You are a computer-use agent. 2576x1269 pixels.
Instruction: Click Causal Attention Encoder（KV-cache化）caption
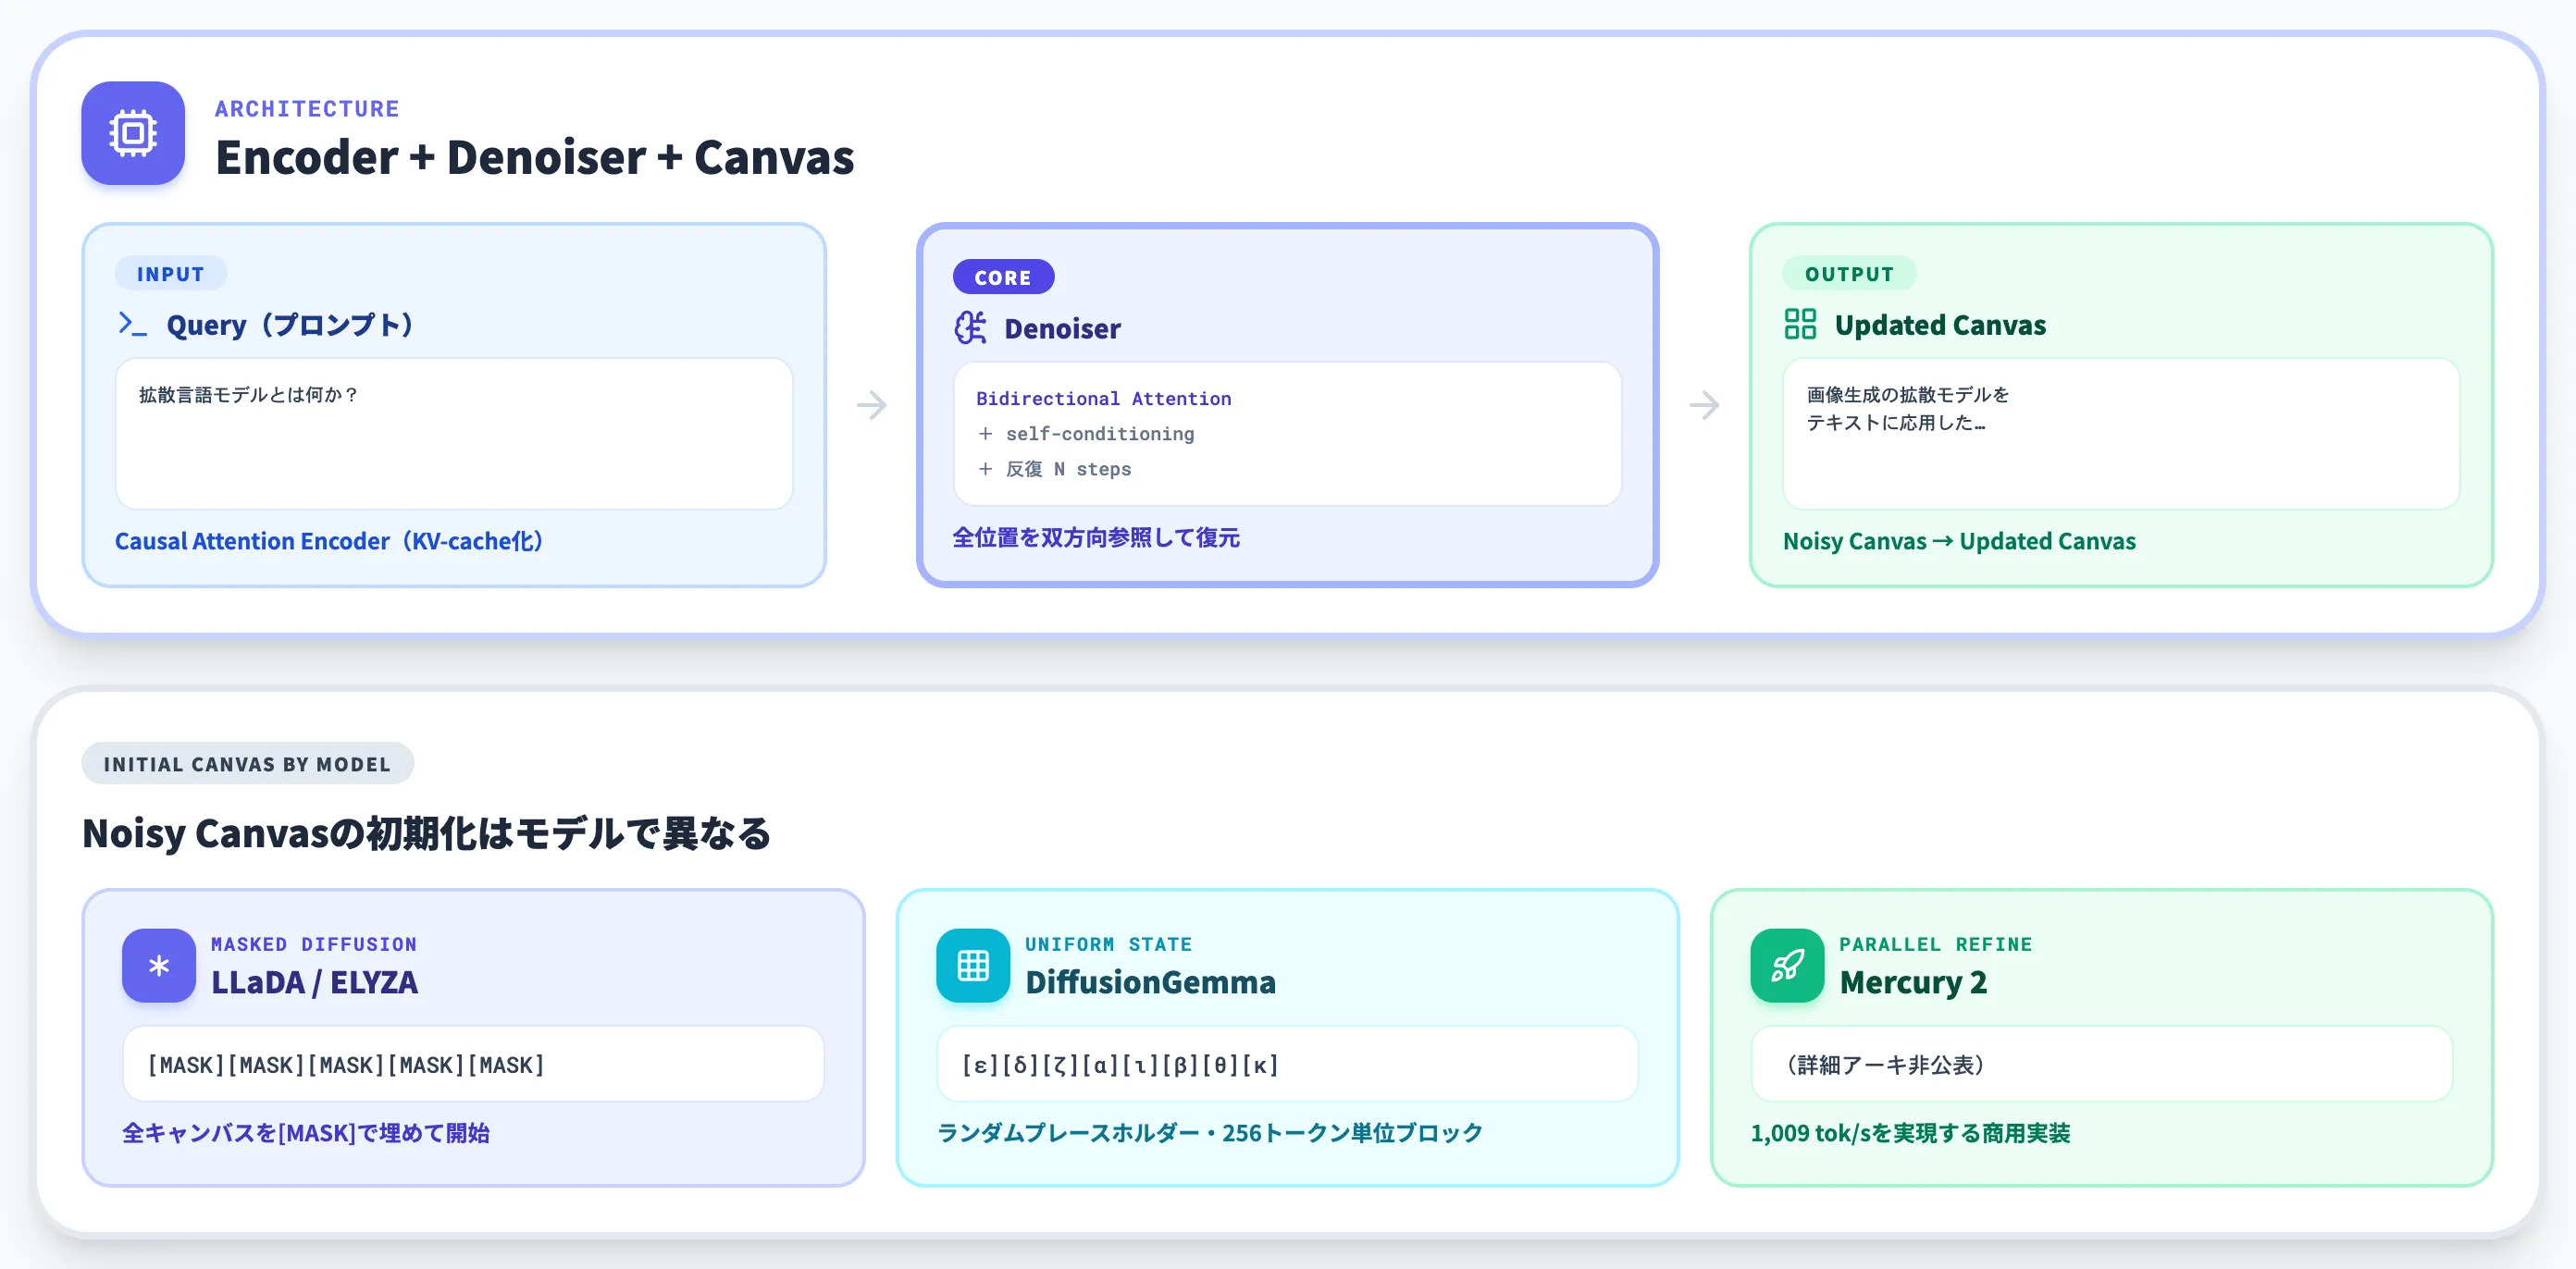[x=329, y=541]
